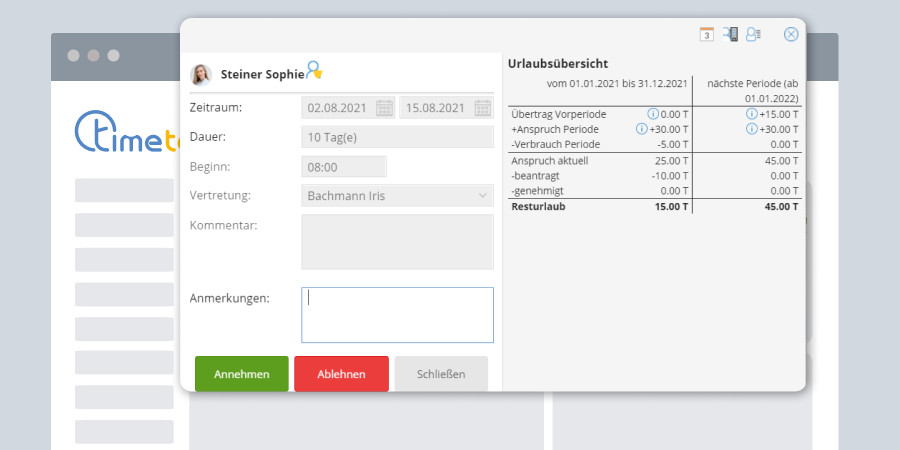This screenshot has width=900, height=450.
Task: Click the user badge icon beside Steiner Sophie
Action: 314,70
